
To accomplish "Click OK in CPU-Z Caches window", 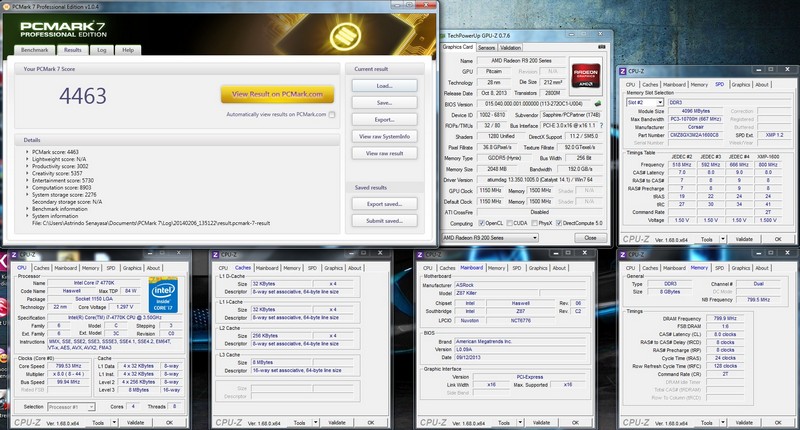I will [x=371, y=423].
